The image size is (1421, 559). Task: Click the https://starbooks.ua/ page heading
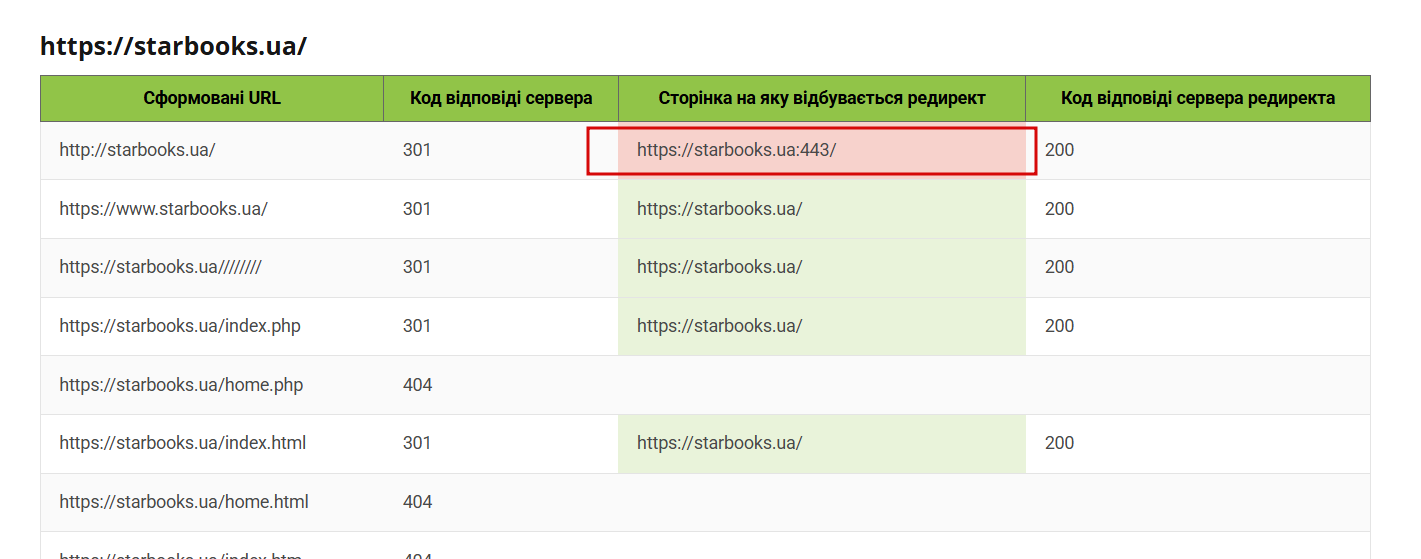pyautogui.click(x=173, y=46)
